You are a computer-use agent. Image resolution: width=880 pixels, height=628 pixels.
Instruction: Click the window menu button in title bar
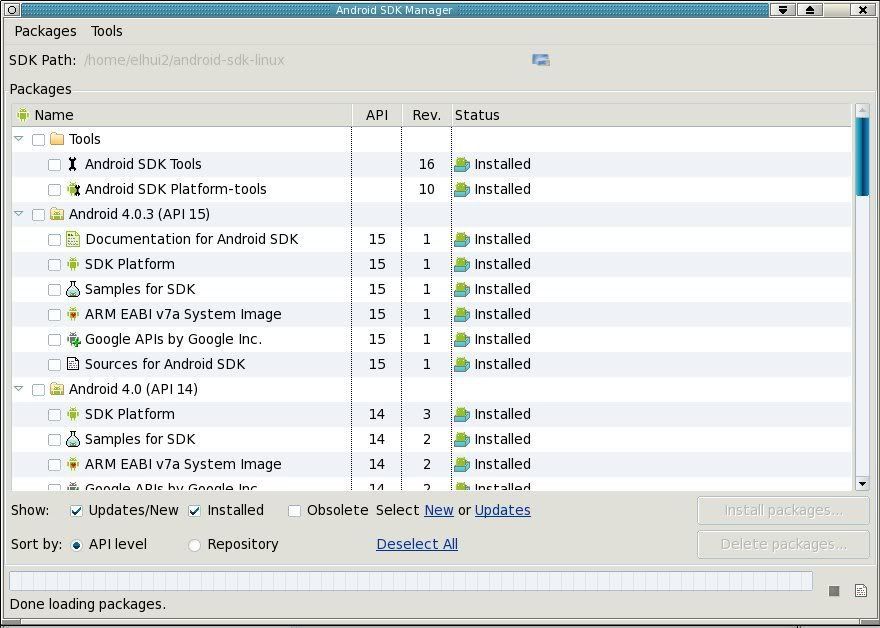click(x=12, y=9)
